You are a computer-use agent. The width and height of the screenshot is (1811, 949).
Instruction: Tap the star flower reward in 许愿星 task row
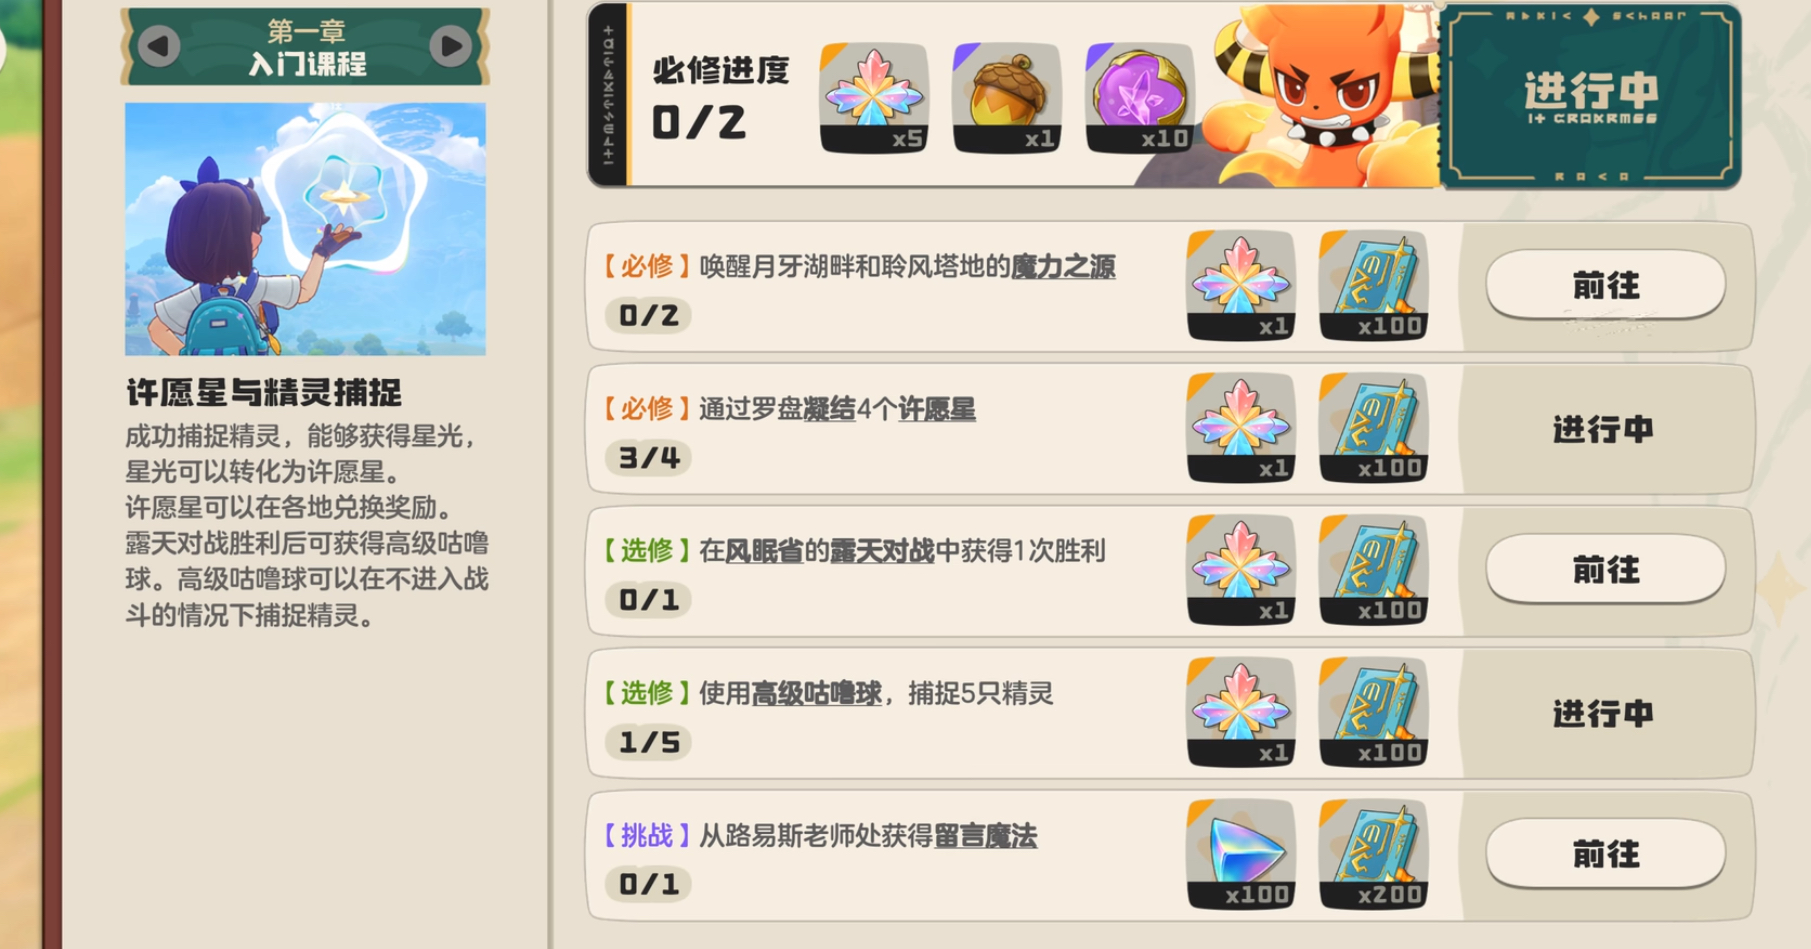click(1241, 427)
